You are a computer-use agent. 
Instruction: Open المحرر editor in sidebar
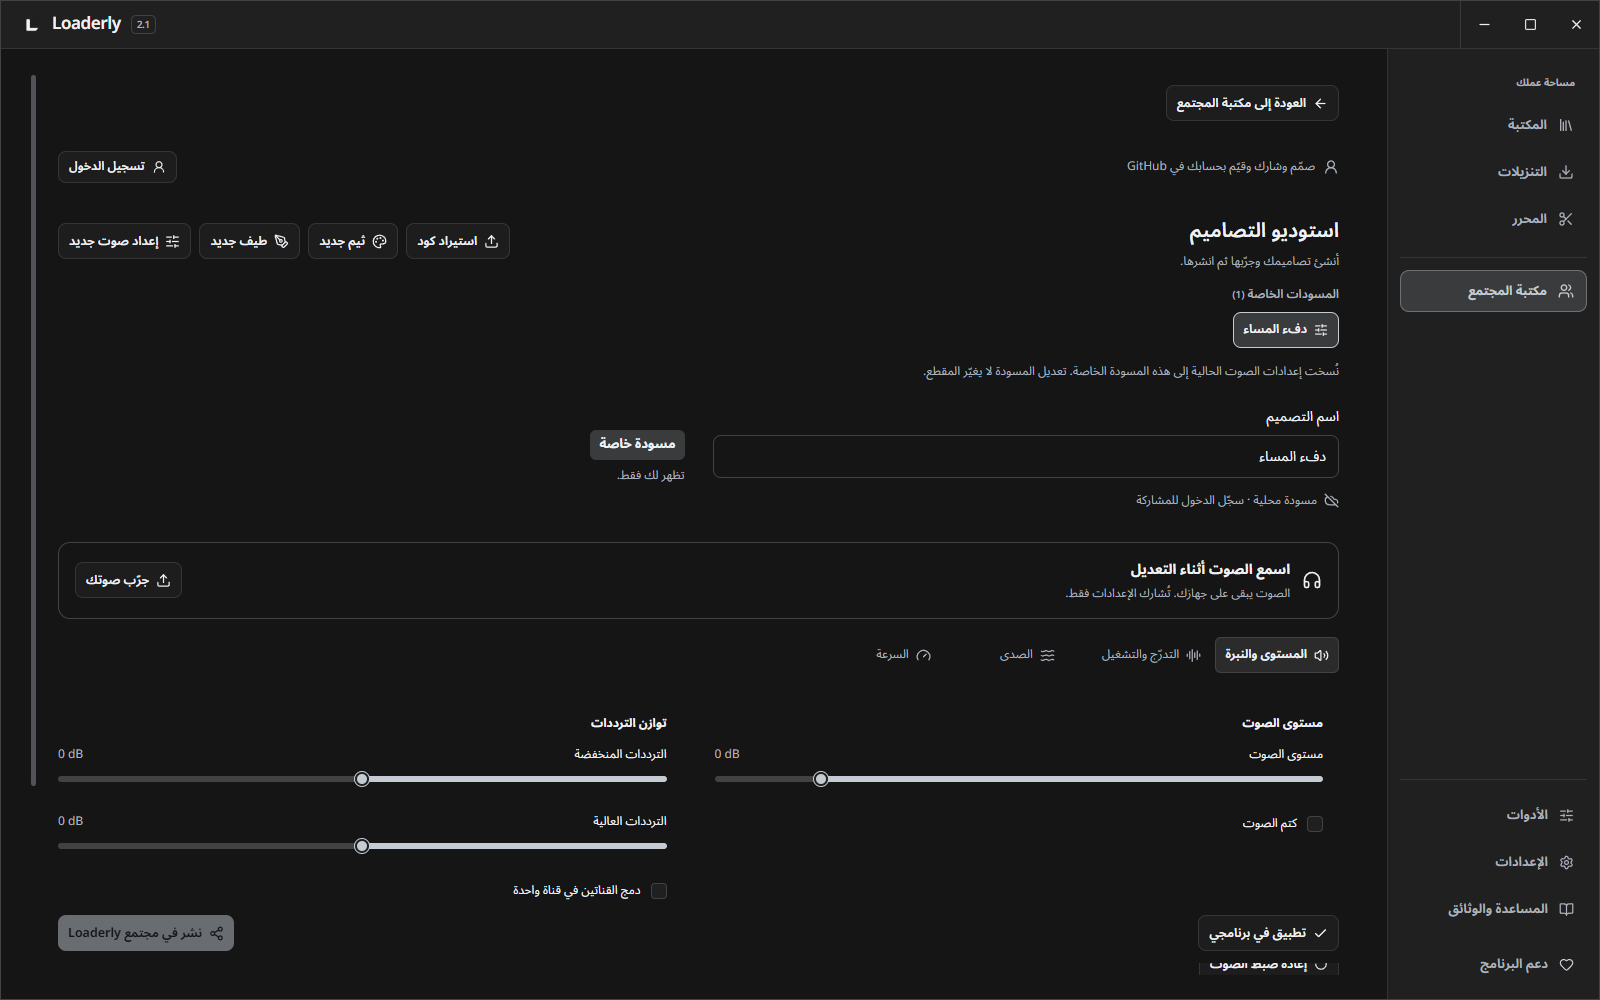[1493, 219]
